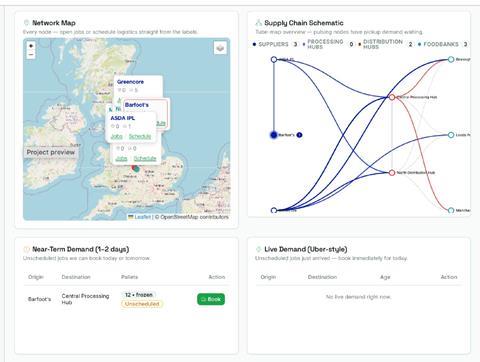This screenshot has width=480, height=362.
Task: Click Barfoot's origin cell in demand table
Action: tap(39, 299)
